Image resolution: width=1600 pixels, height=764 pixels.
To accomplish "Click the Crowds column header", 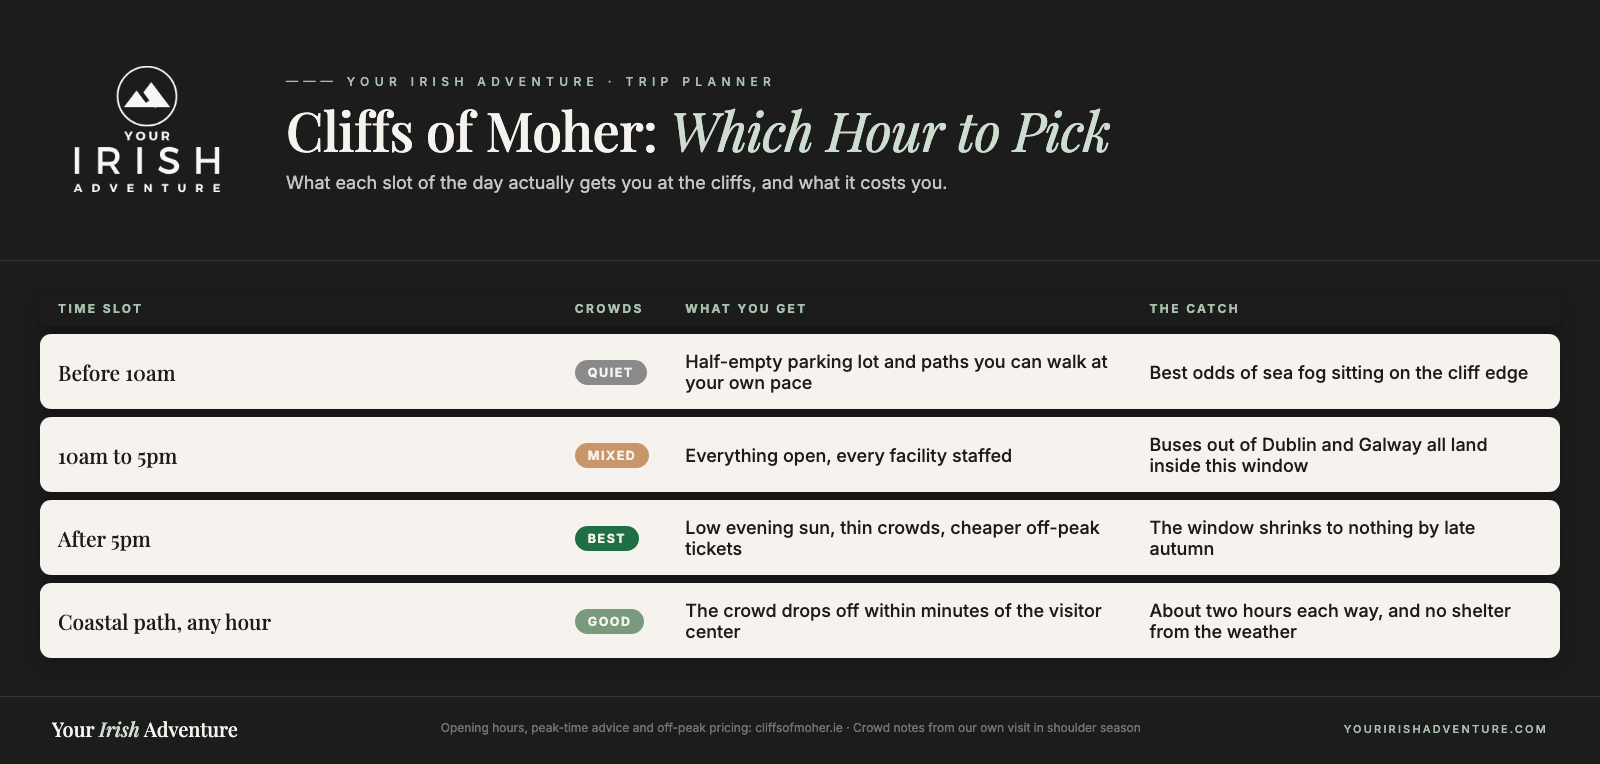I will click(608, 309).
